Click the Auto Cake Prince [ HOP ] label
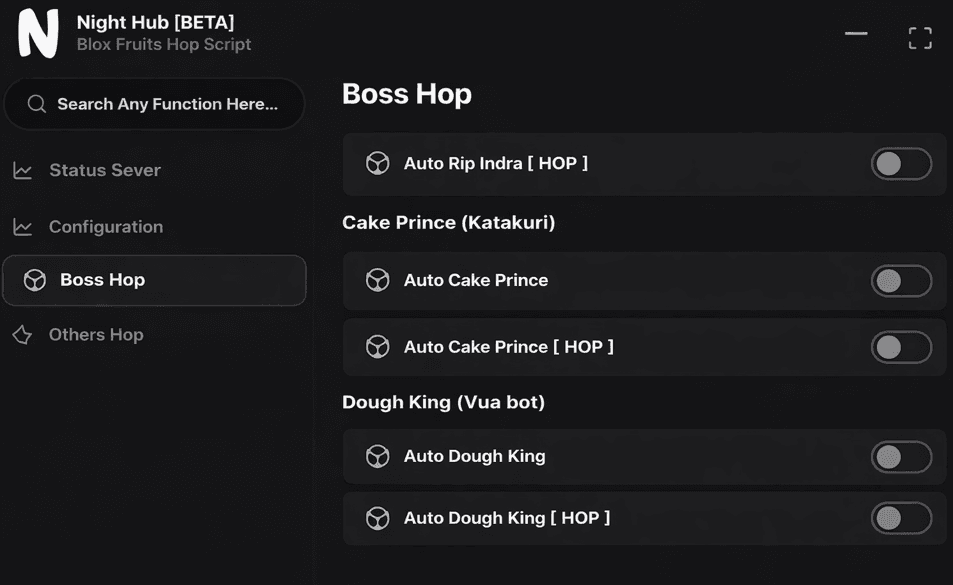 coord(509,347)
